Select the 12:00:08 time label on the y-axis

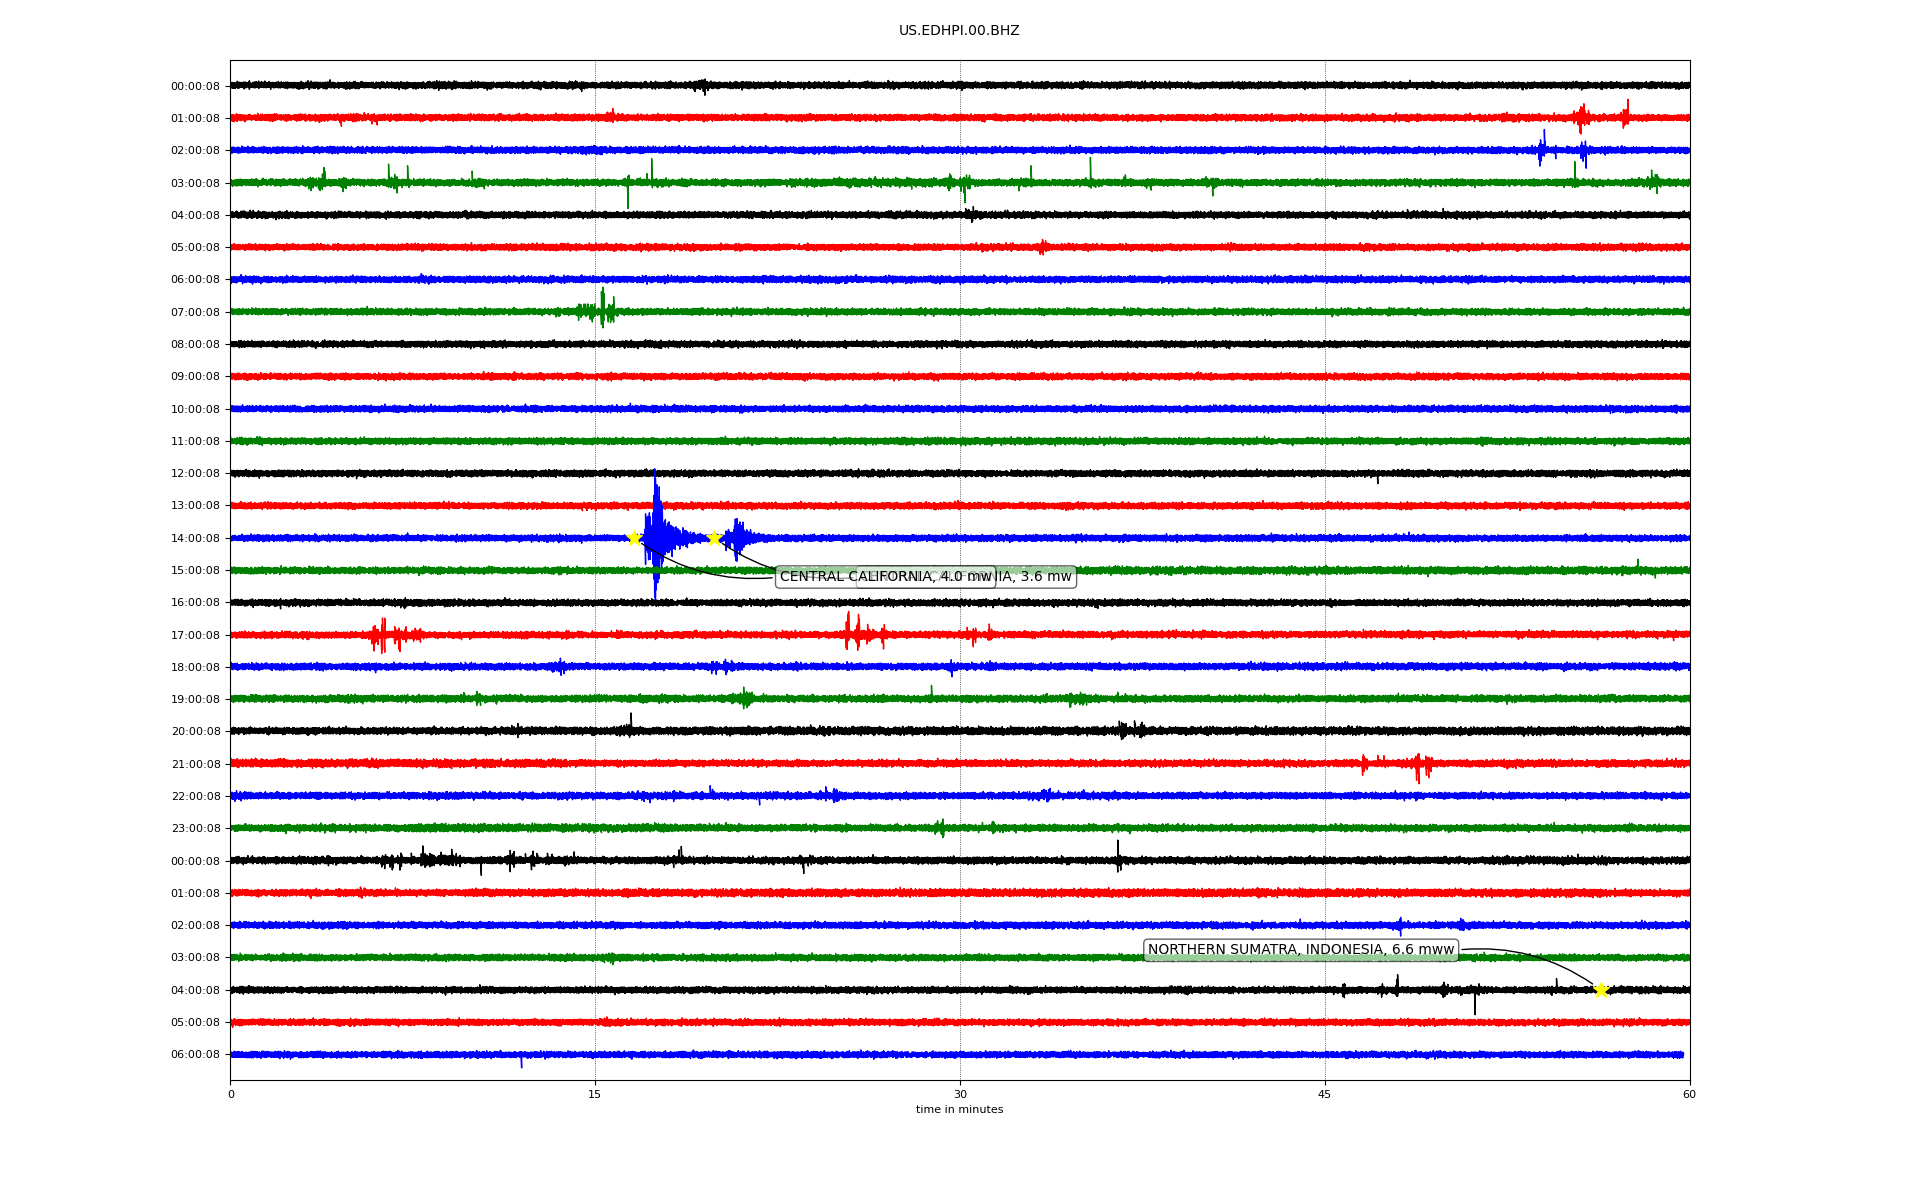coord(195,474)
